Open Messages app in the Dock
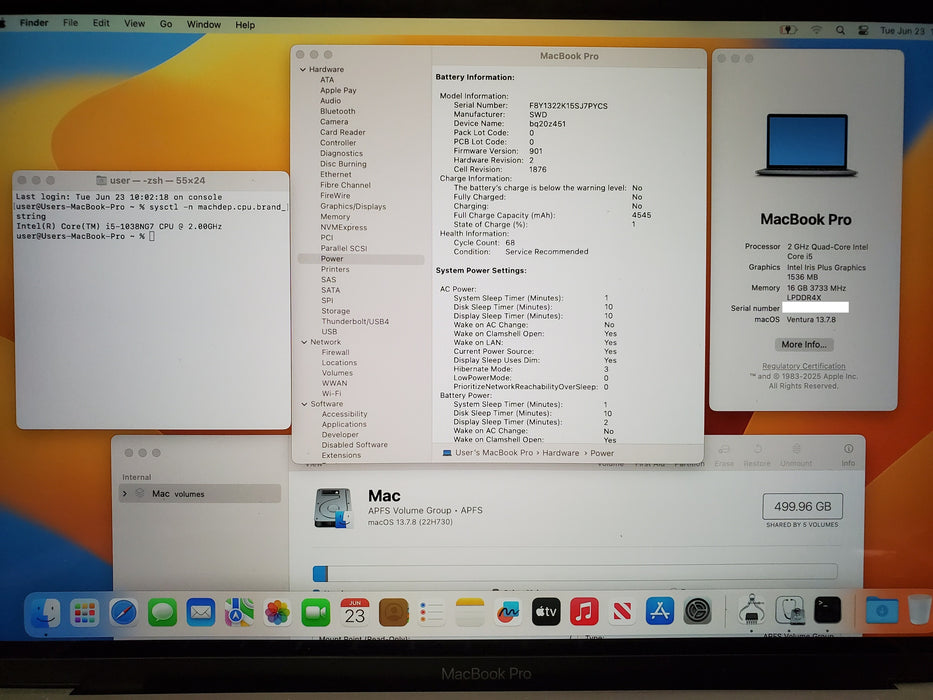The image size is (933, 700). point(162,612)
